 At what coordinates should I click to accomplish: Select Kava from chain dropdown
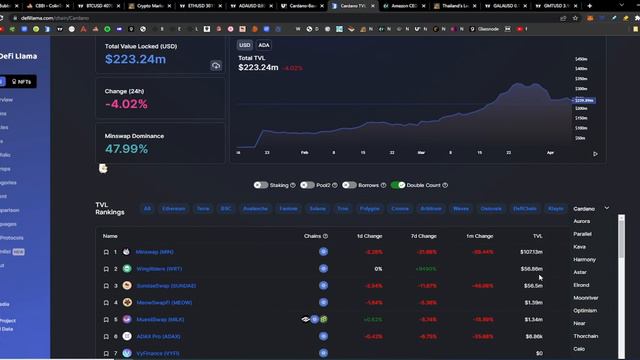[x=580, y=247]
